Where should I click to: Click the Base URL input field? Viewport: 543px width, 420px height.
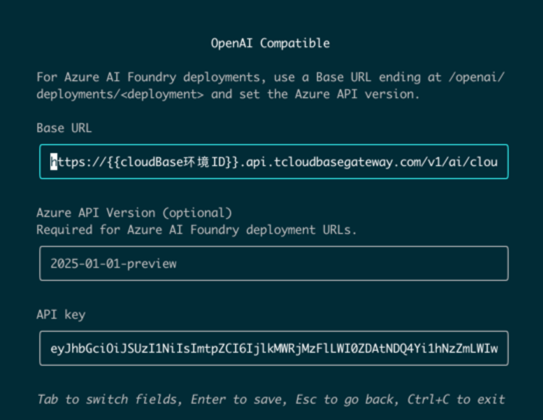click(x=274, y=162)
